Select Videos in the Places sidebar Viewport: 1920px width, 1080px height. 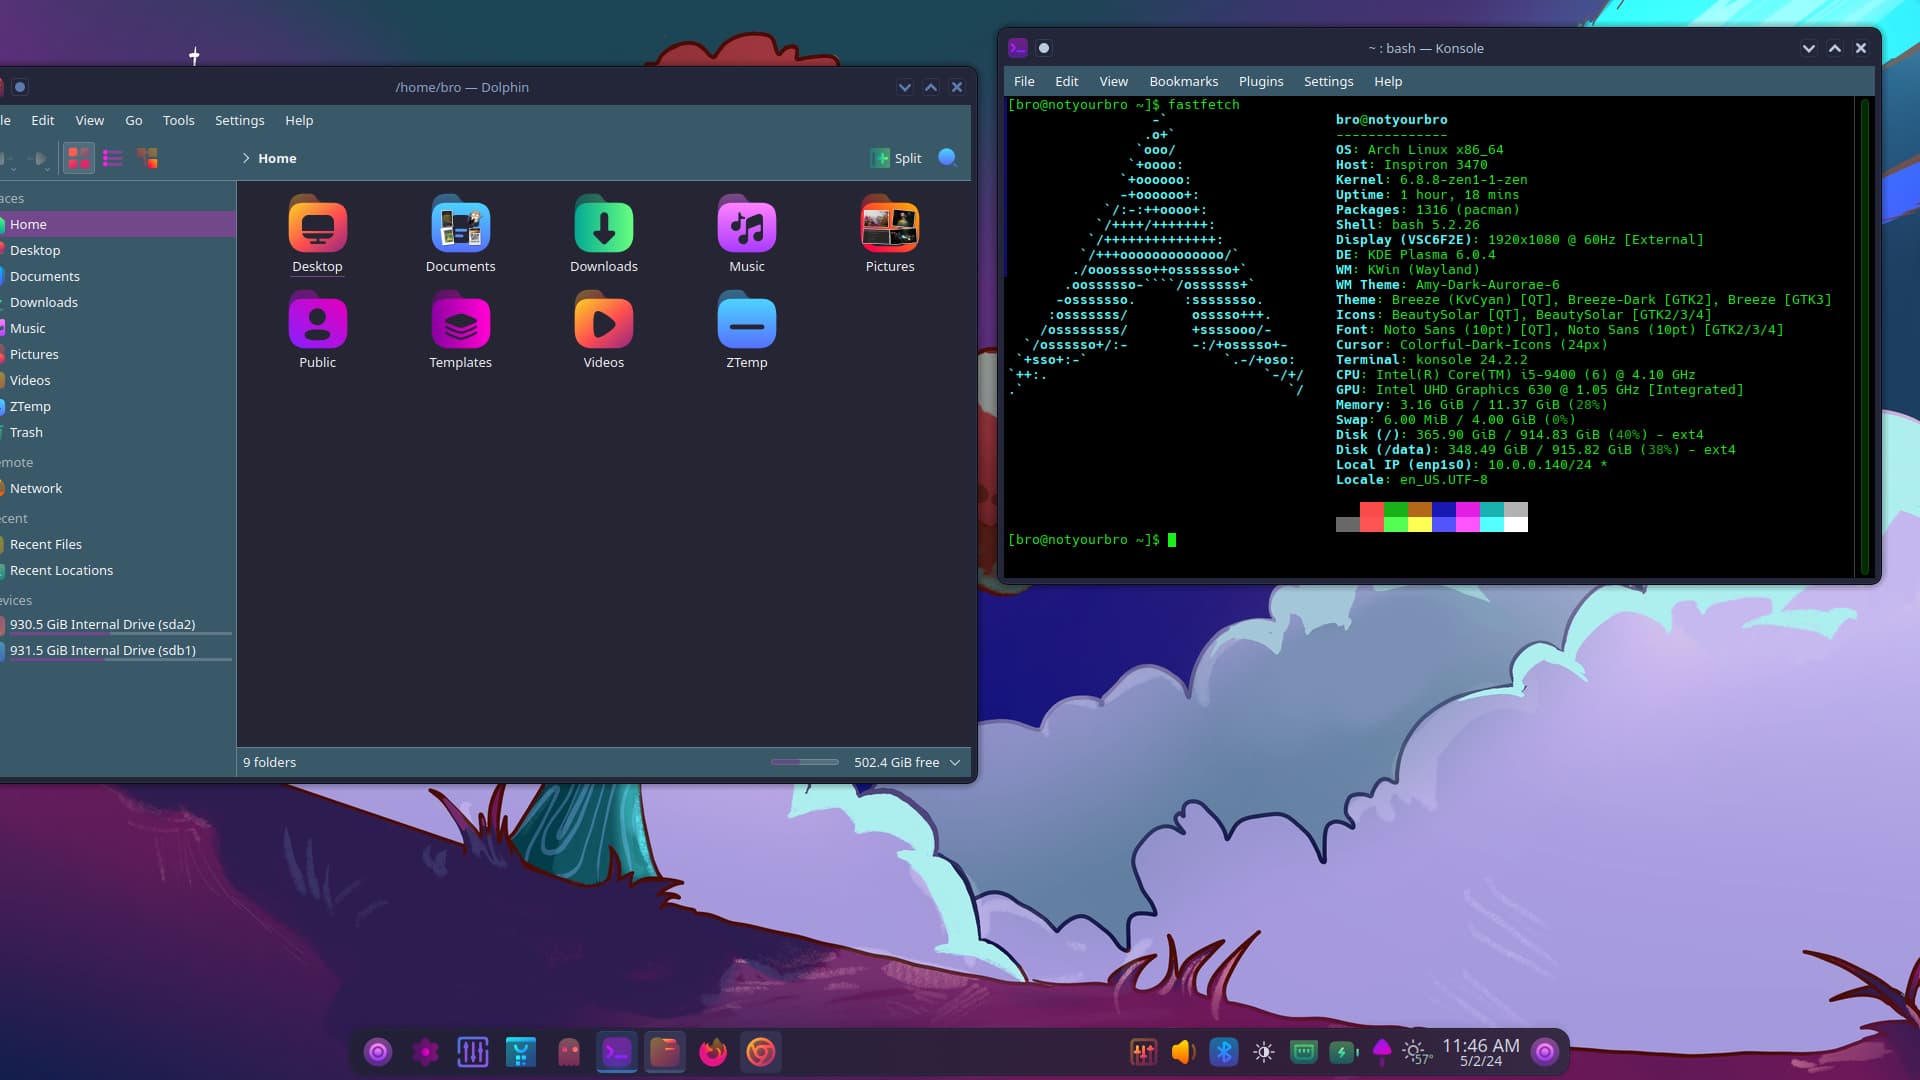point(117,380)
